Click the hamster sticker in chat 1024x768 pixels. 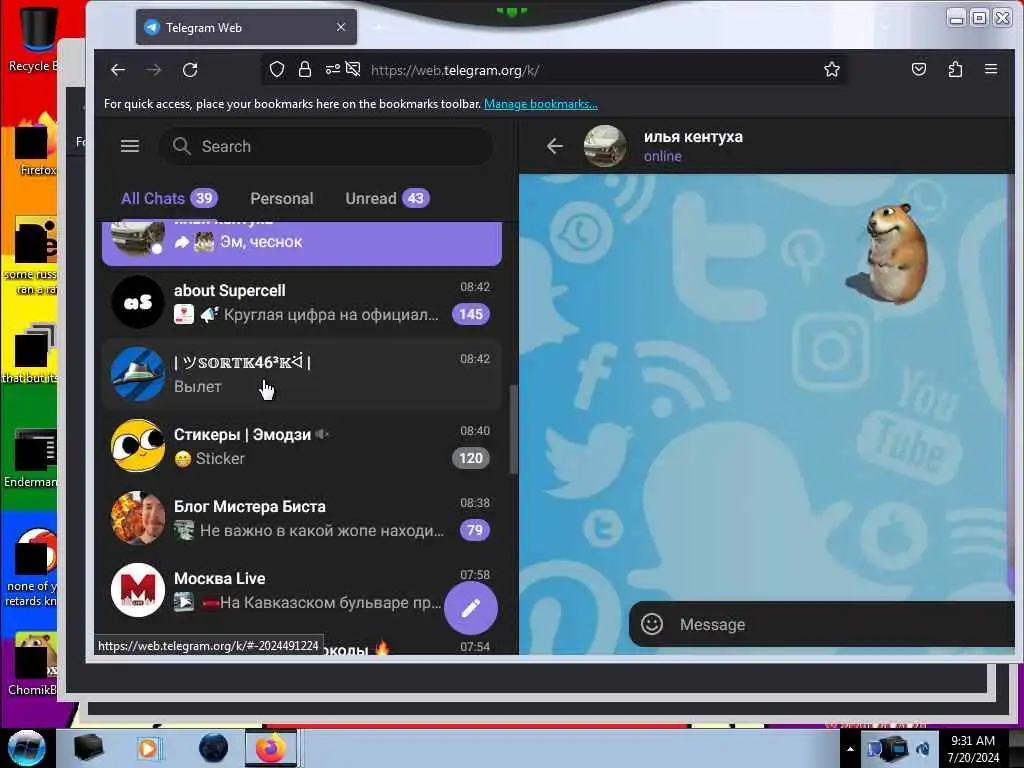tap(889, 253)
